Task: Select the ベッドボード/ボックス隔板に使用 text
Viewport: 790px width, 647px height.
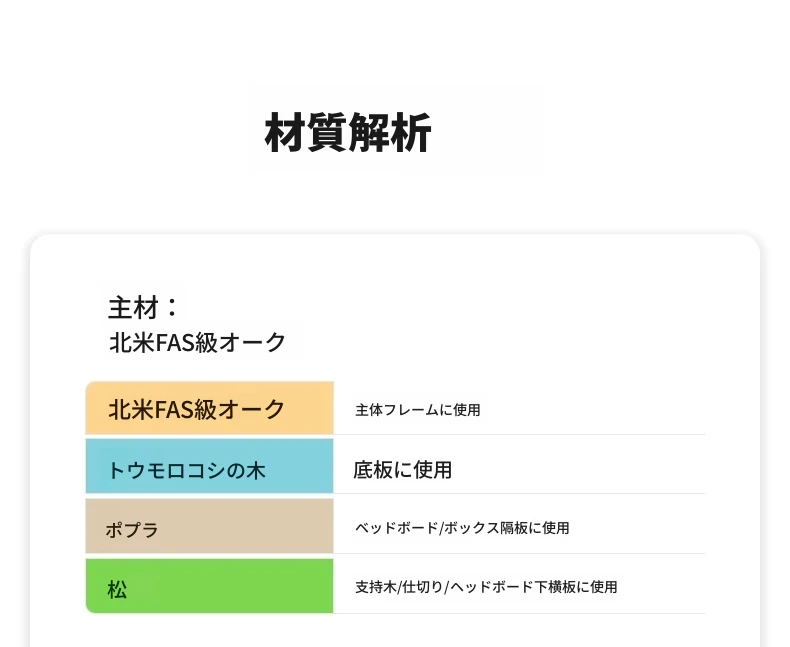Action: [462, 528]
